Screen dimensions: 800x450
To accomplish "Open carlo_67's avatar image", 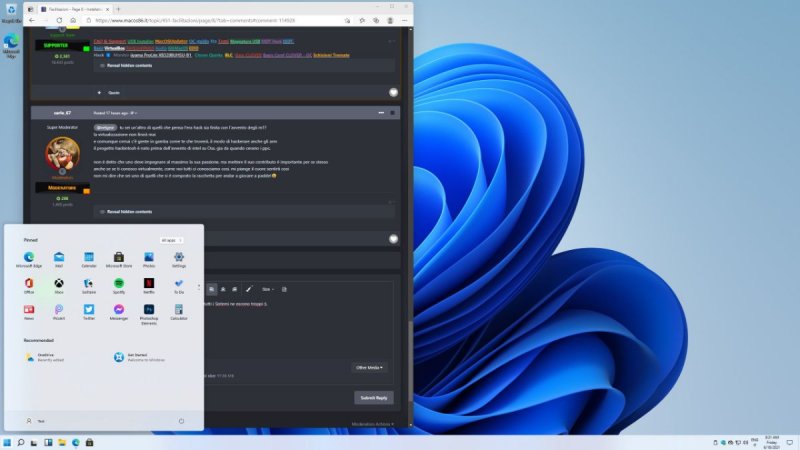I will point(62,153).
